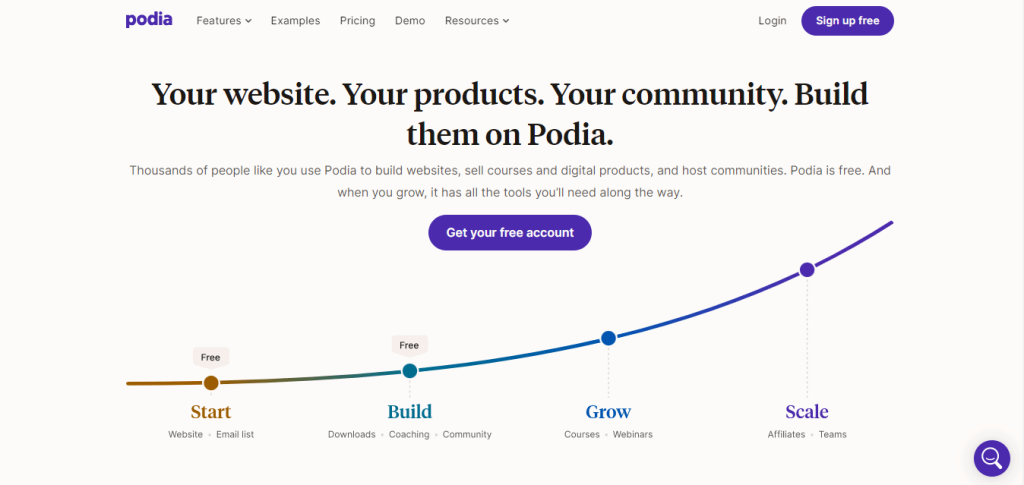1024x485 pixels.
Task: Click the Community label under Build
Action: (x=467, y=434)
